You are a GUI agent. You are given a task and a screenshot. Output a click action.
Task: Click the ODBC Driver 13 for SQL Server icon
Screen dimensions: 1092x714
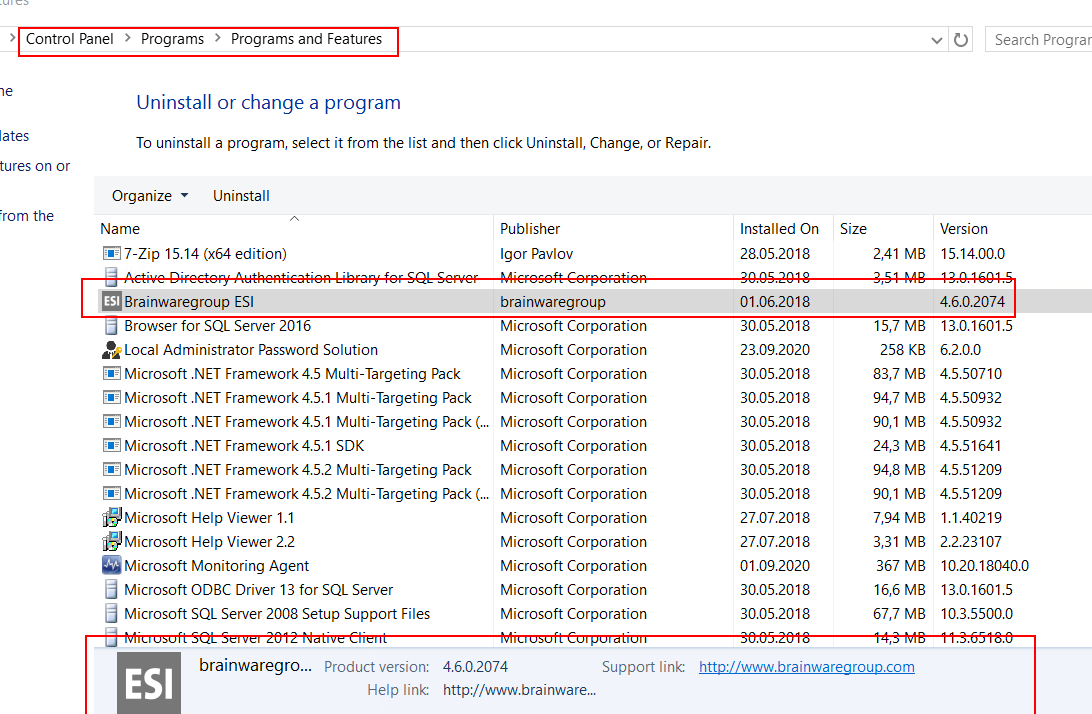point(111,589)
